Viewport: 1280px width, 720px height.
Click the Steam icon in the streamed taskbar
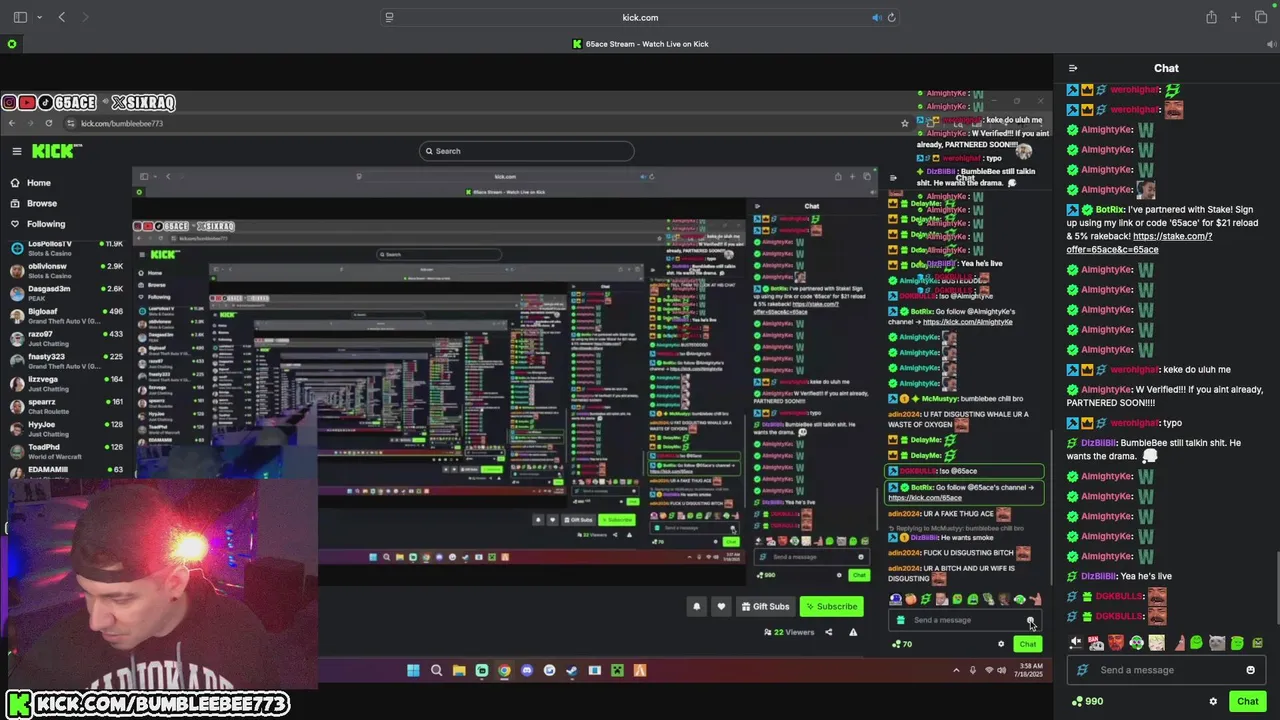tap(572, 670)
